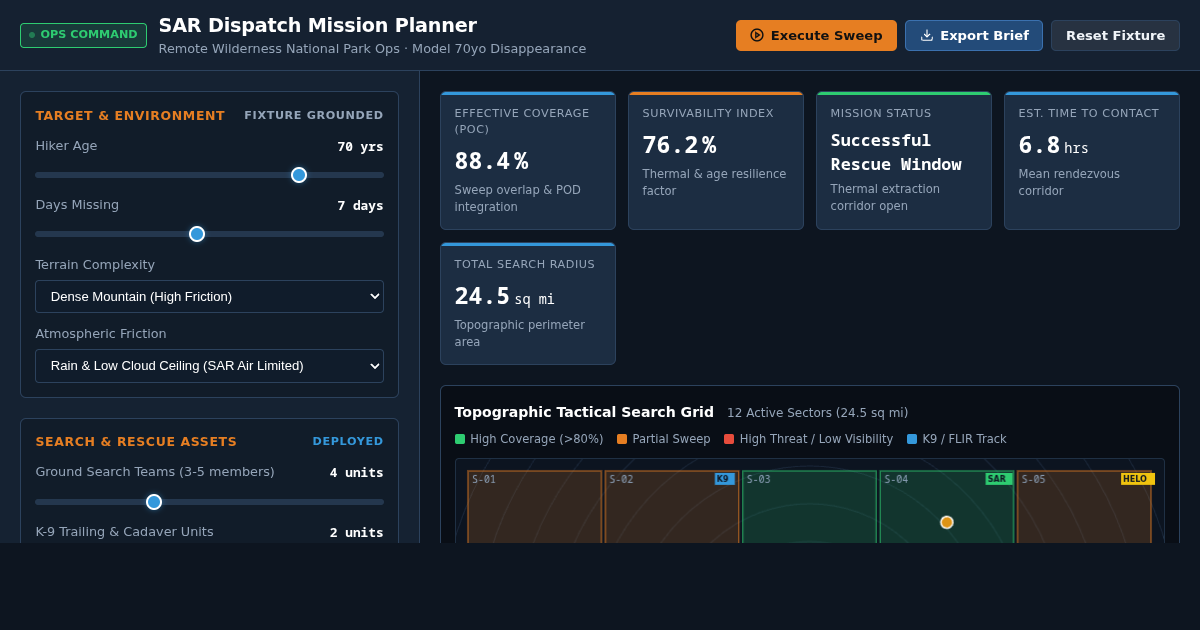Viewport: 1200px width, 630px height.
Task: Click the '76.2%' survivability value
Action: 679,145
